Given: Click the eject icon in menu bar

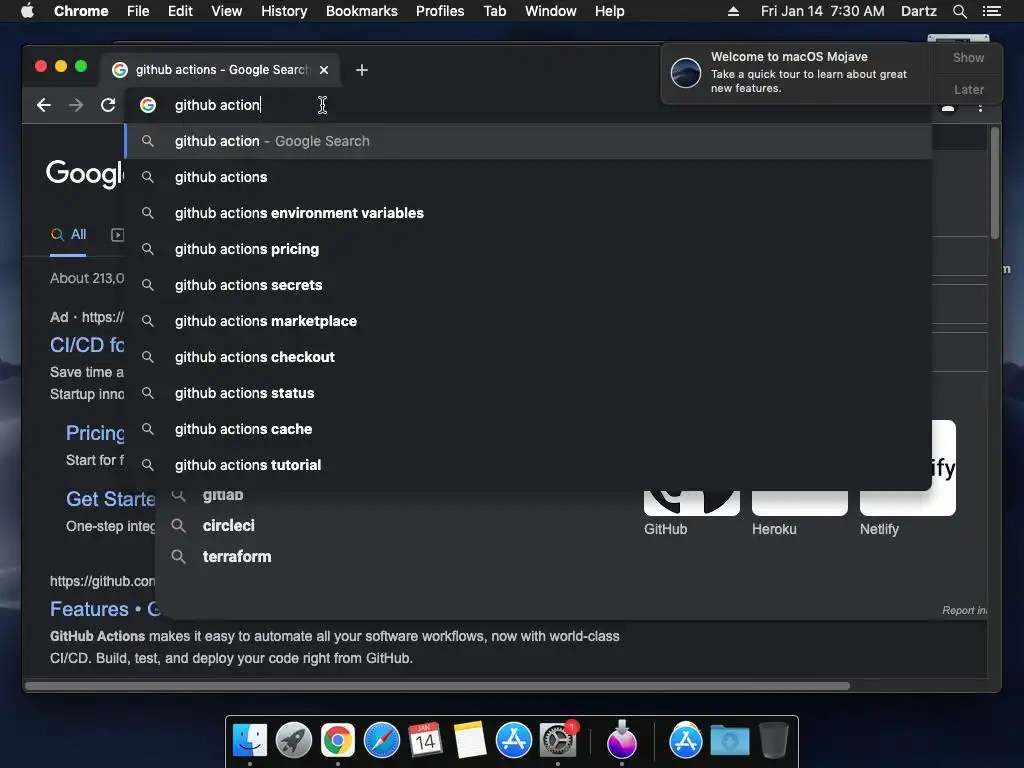Looking at the screenshot, I should (733, 11).
